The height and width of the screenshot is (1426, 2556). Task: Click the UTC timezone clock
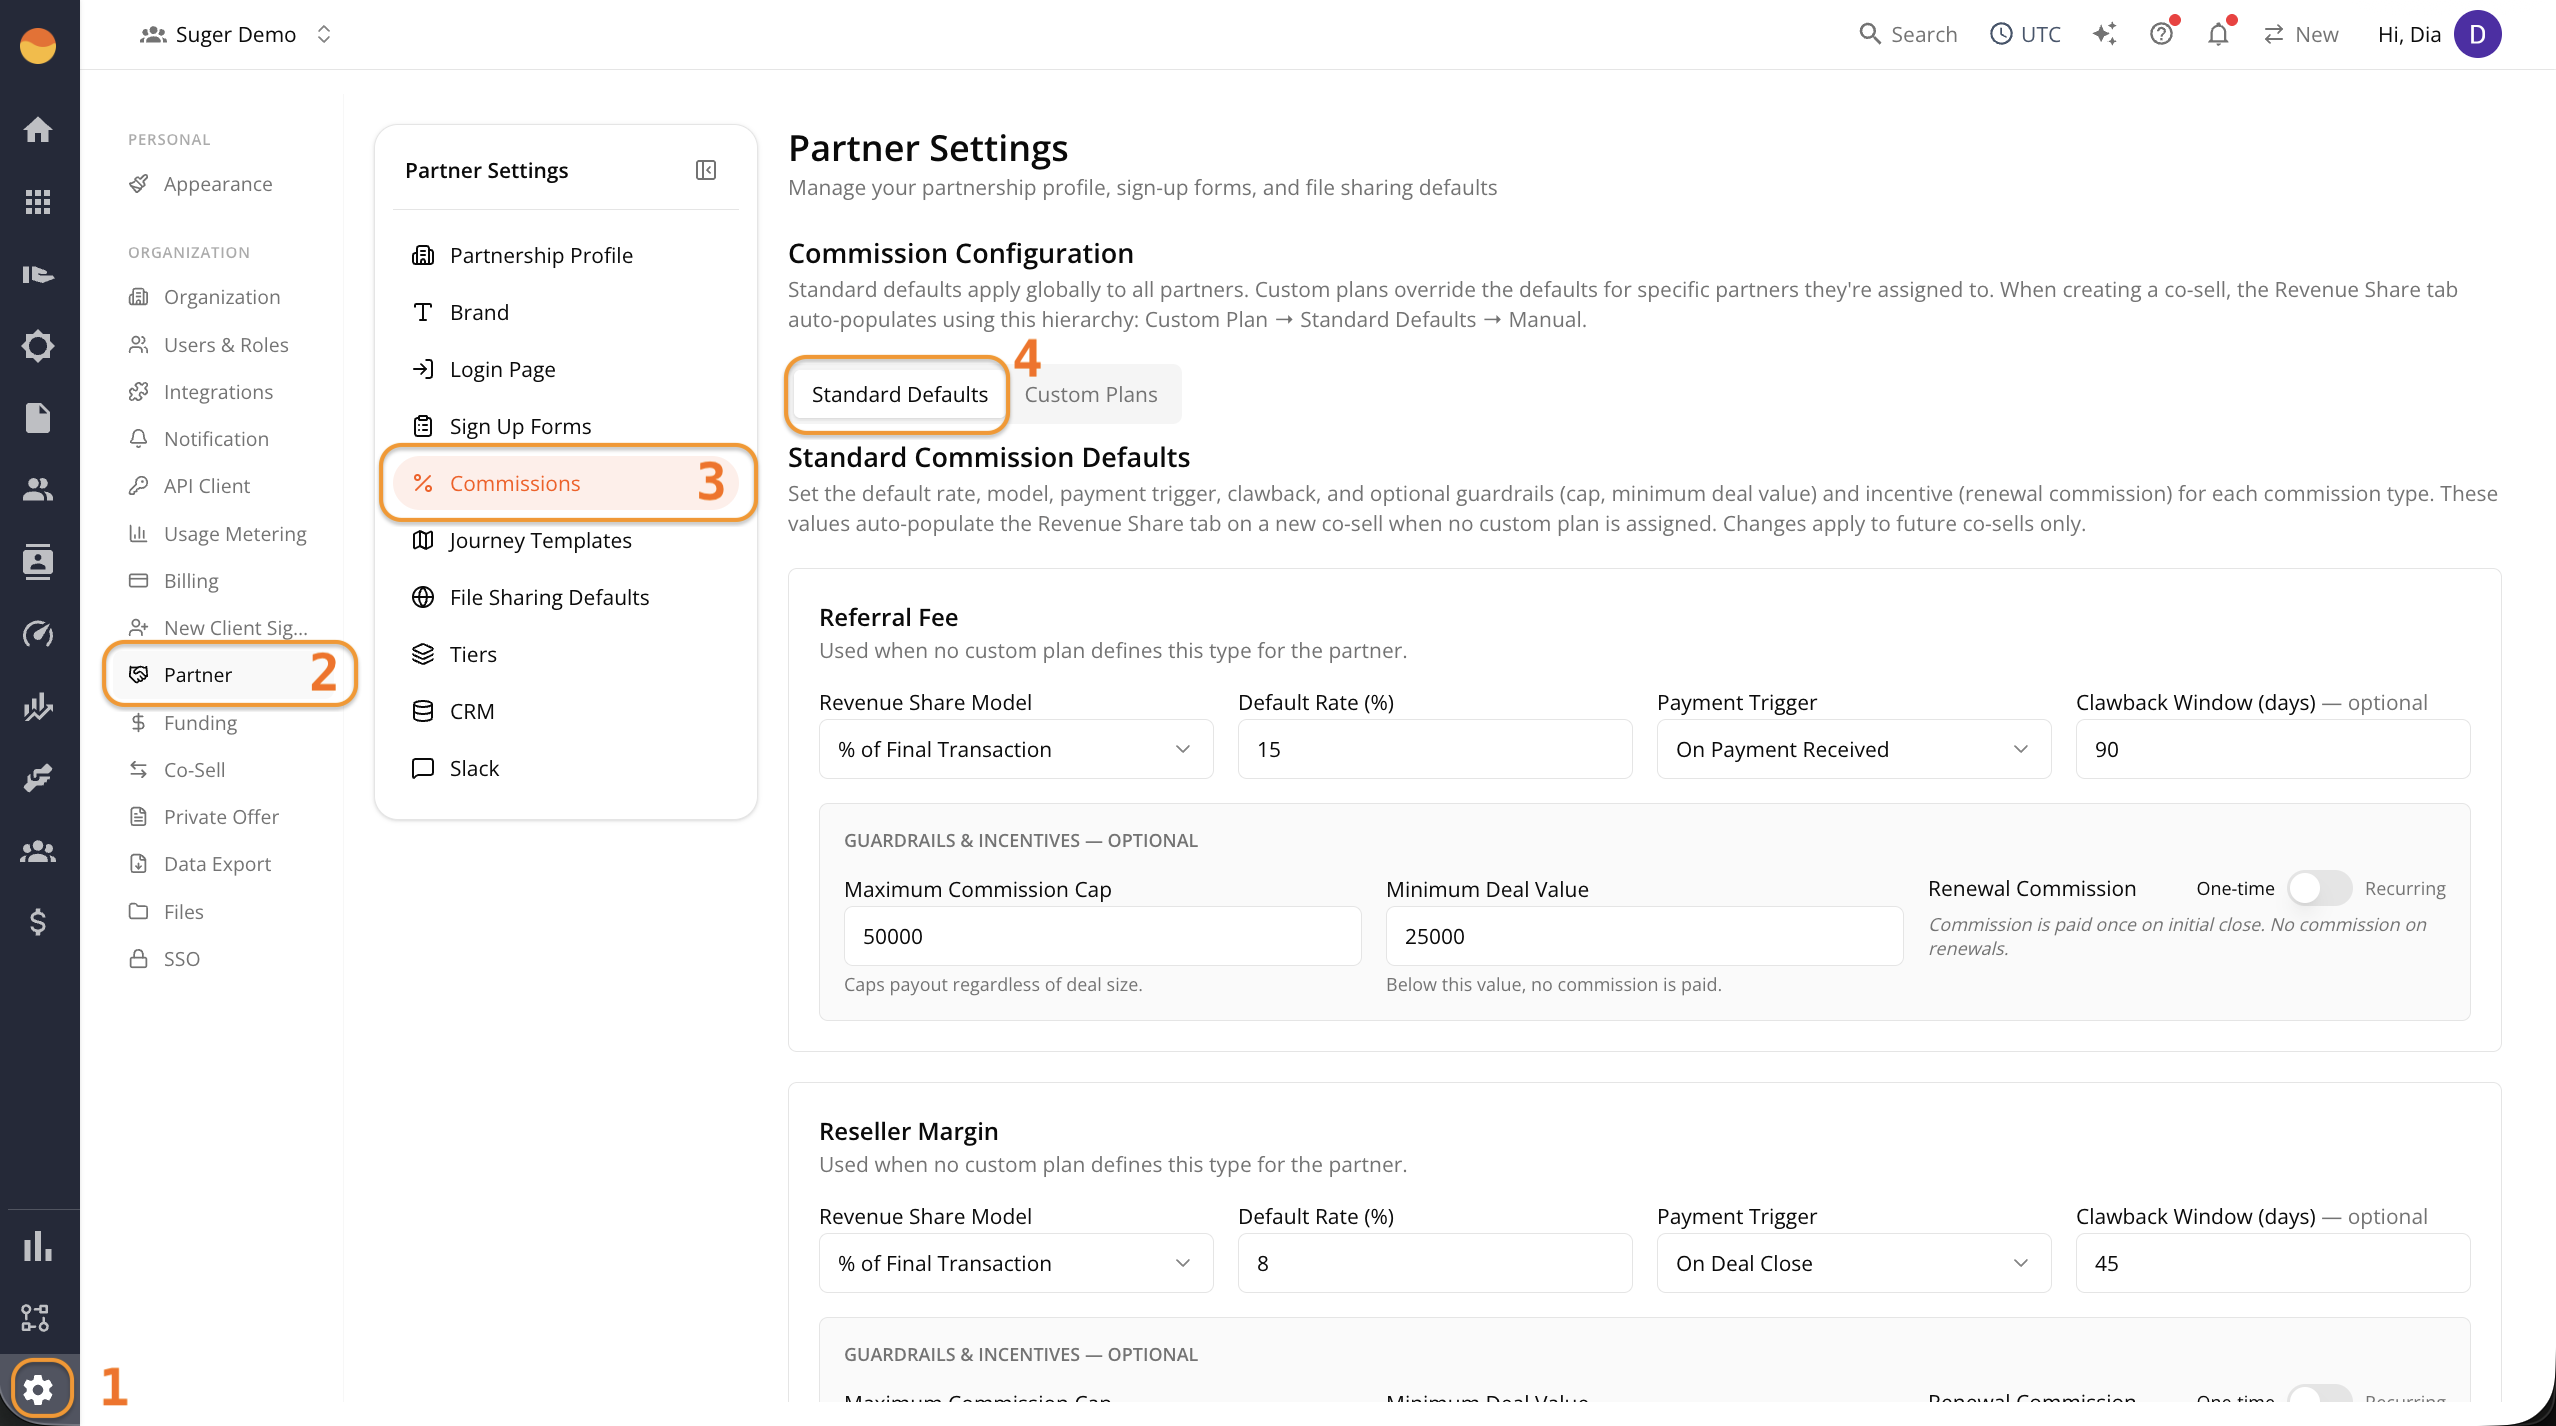pyautogui.click(x=2025, y=34)
